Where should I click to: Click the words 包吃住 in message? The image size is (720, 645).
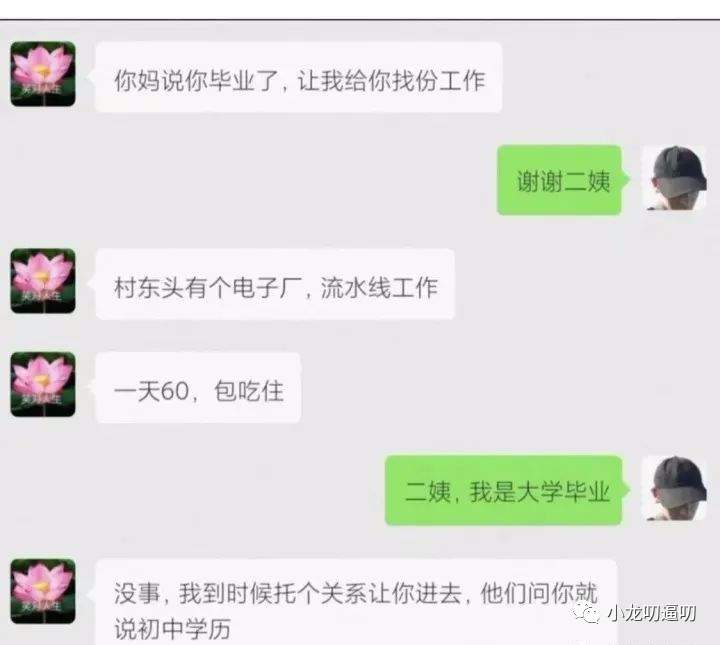pos(249,392)
